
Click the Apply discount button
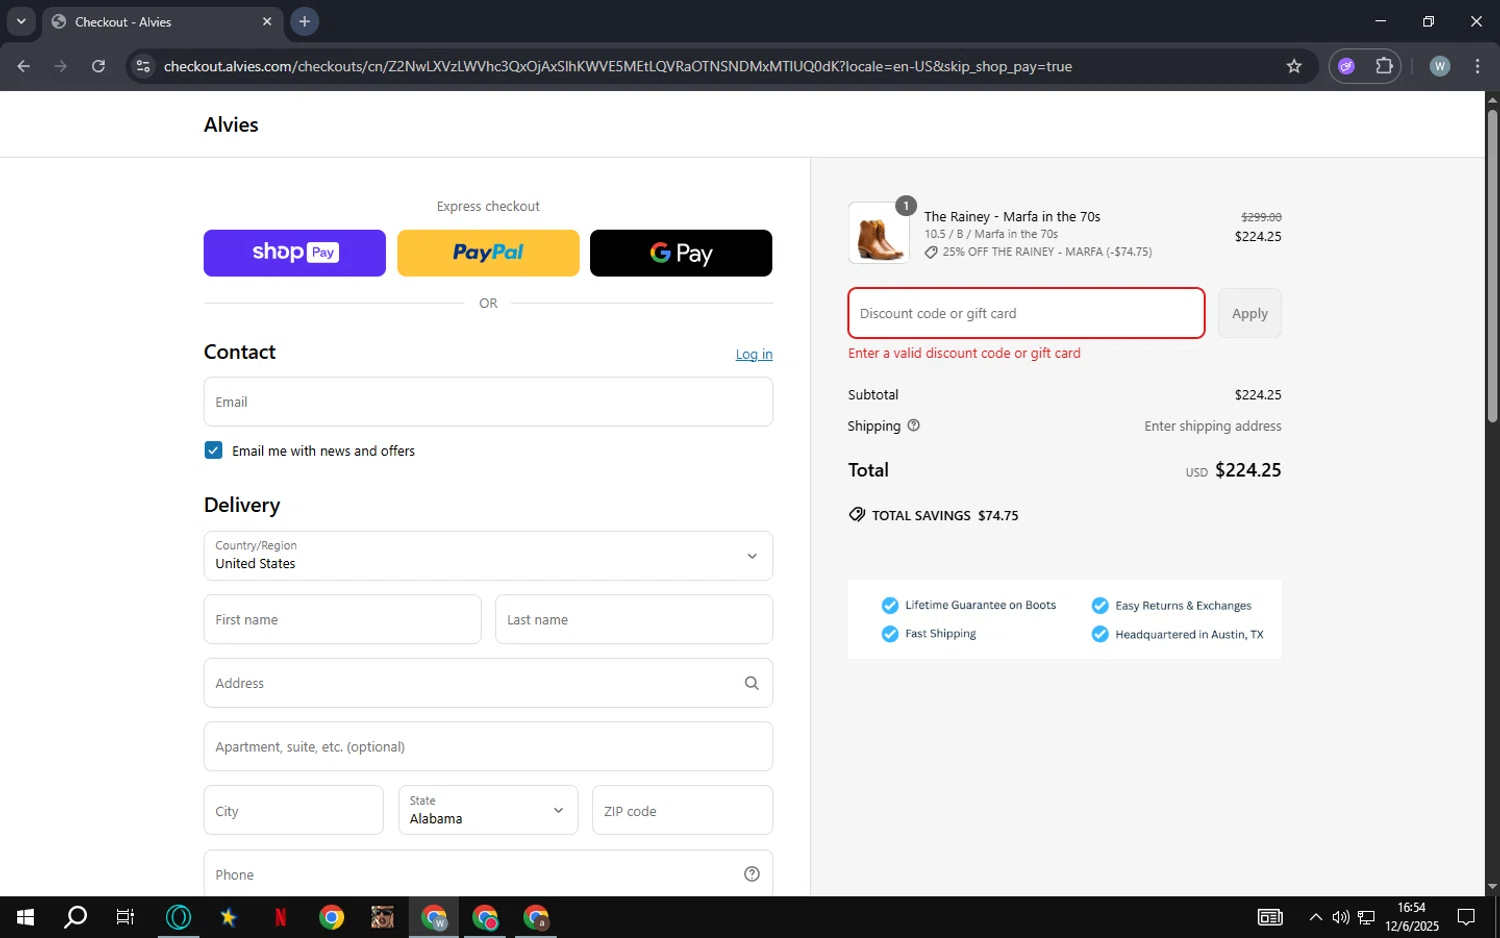point(1250,313)
